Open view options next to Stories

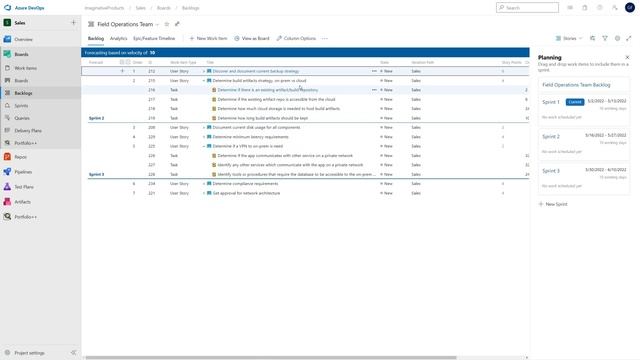[593, 38]
